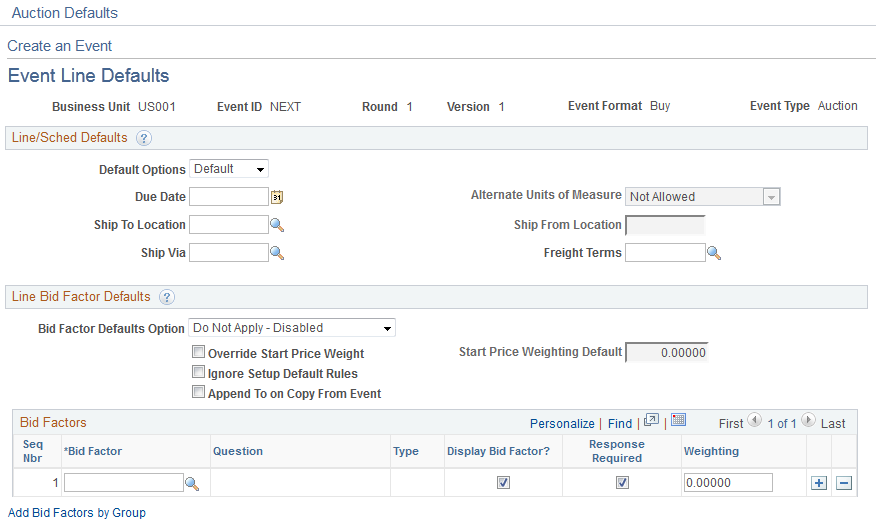Check Ignore Setup Default Rules

(x=198, y=372)
